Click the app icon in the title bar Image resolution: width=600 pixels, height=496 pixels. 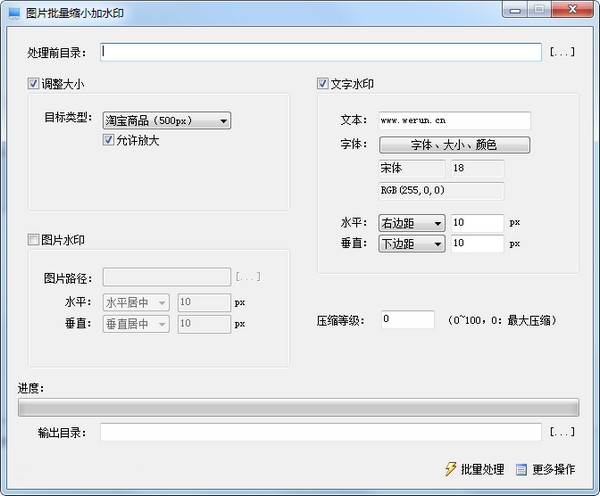(14, 11)
